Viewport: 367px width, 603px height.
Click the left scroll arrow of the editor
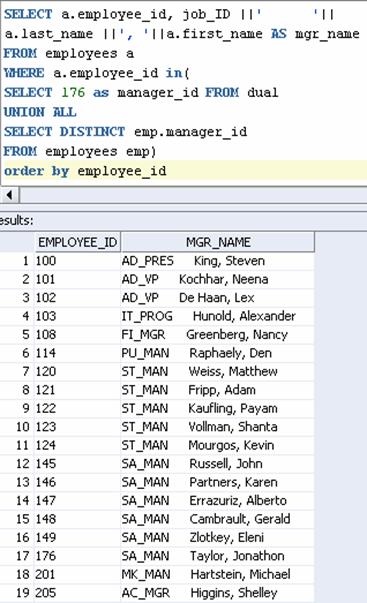(x=10, y=195)
